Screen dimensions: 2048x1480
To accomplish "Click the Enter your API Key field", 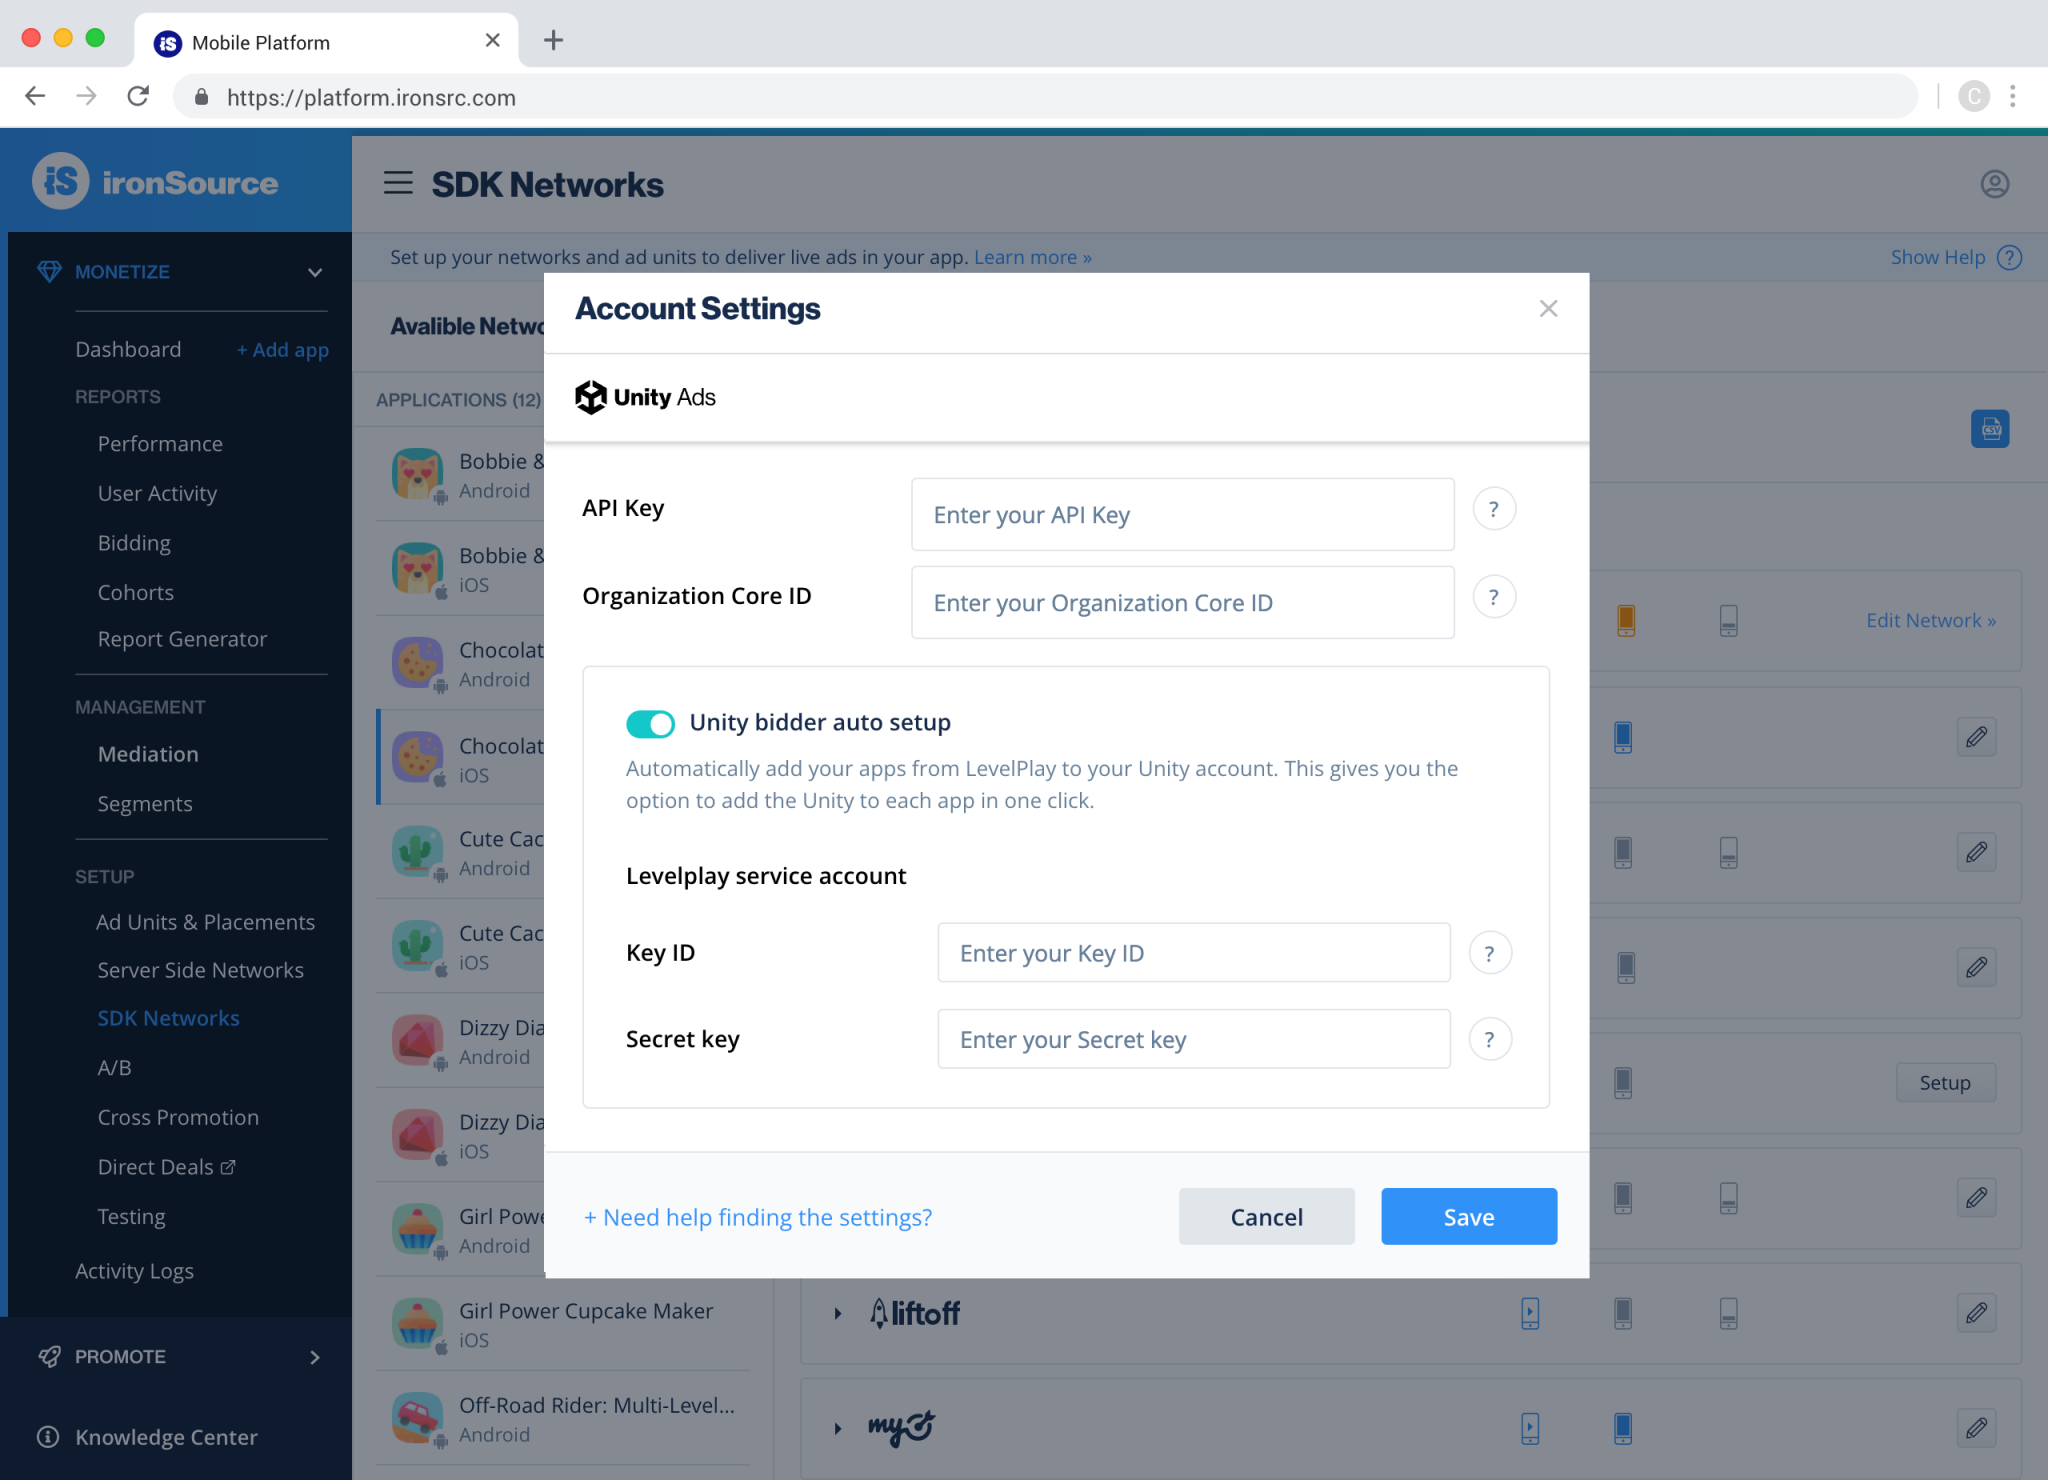I will pos(1181,514).
